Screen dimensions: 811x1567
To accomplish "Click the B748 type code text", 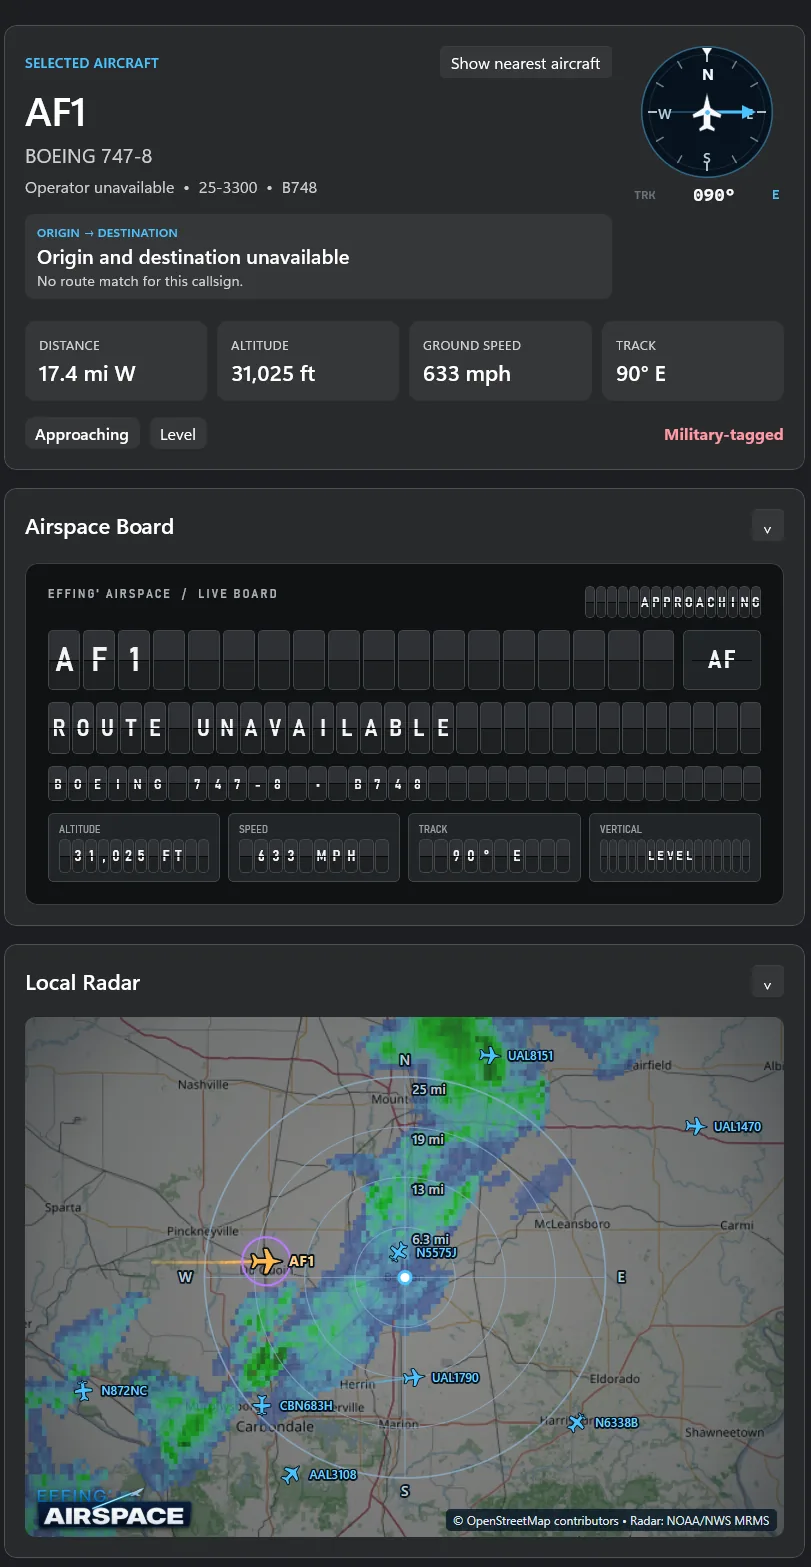I will tap(299, 187).
